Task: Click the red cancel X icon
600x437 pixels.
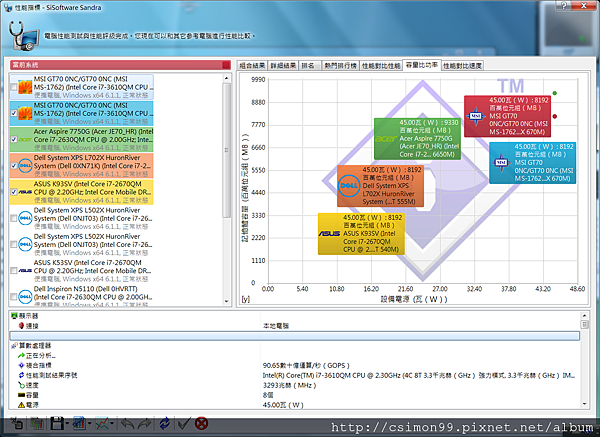Action: [201, 423]
